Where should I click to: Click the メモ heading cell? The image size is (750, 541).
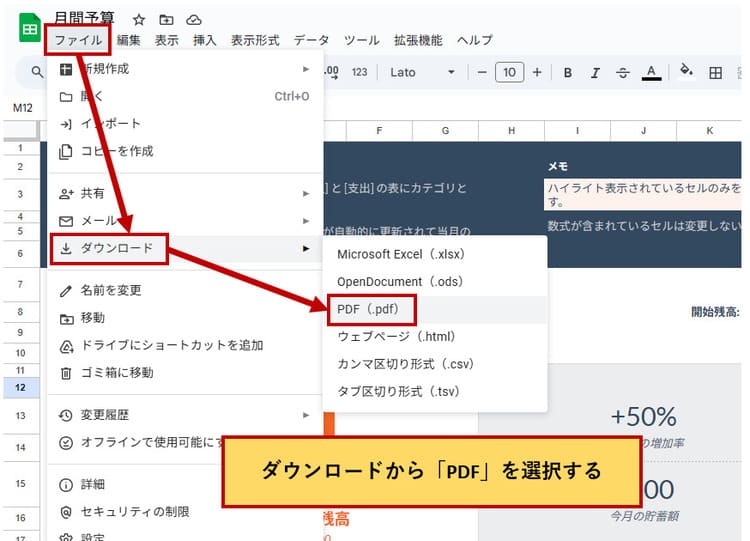(x=558, y=166)
